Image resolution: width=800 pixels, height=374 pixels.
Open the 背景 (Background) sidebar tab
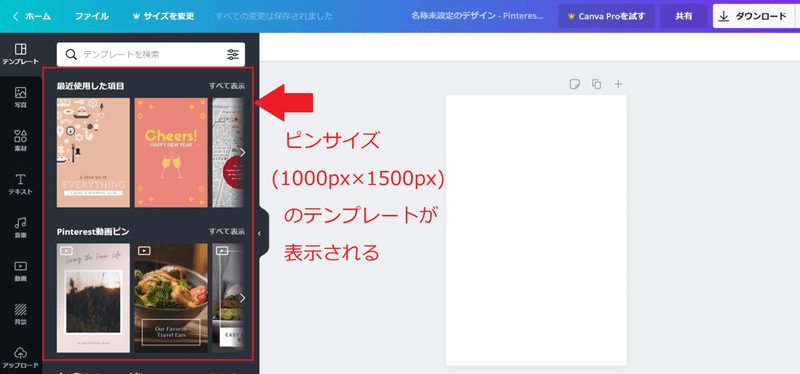(x=20, y=314)
